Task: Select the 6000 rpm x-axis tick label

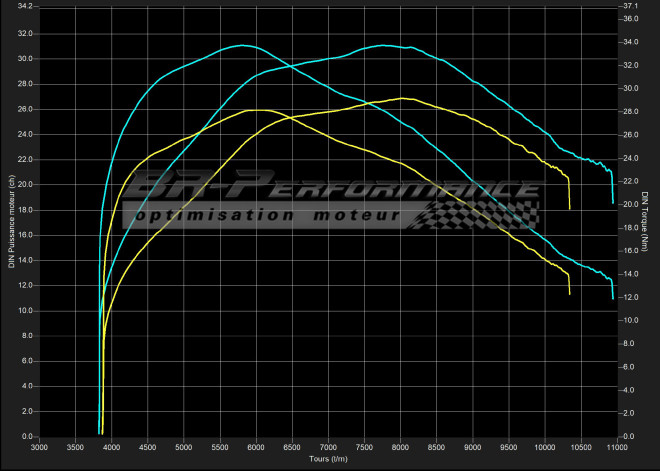Action: point(256,448)
